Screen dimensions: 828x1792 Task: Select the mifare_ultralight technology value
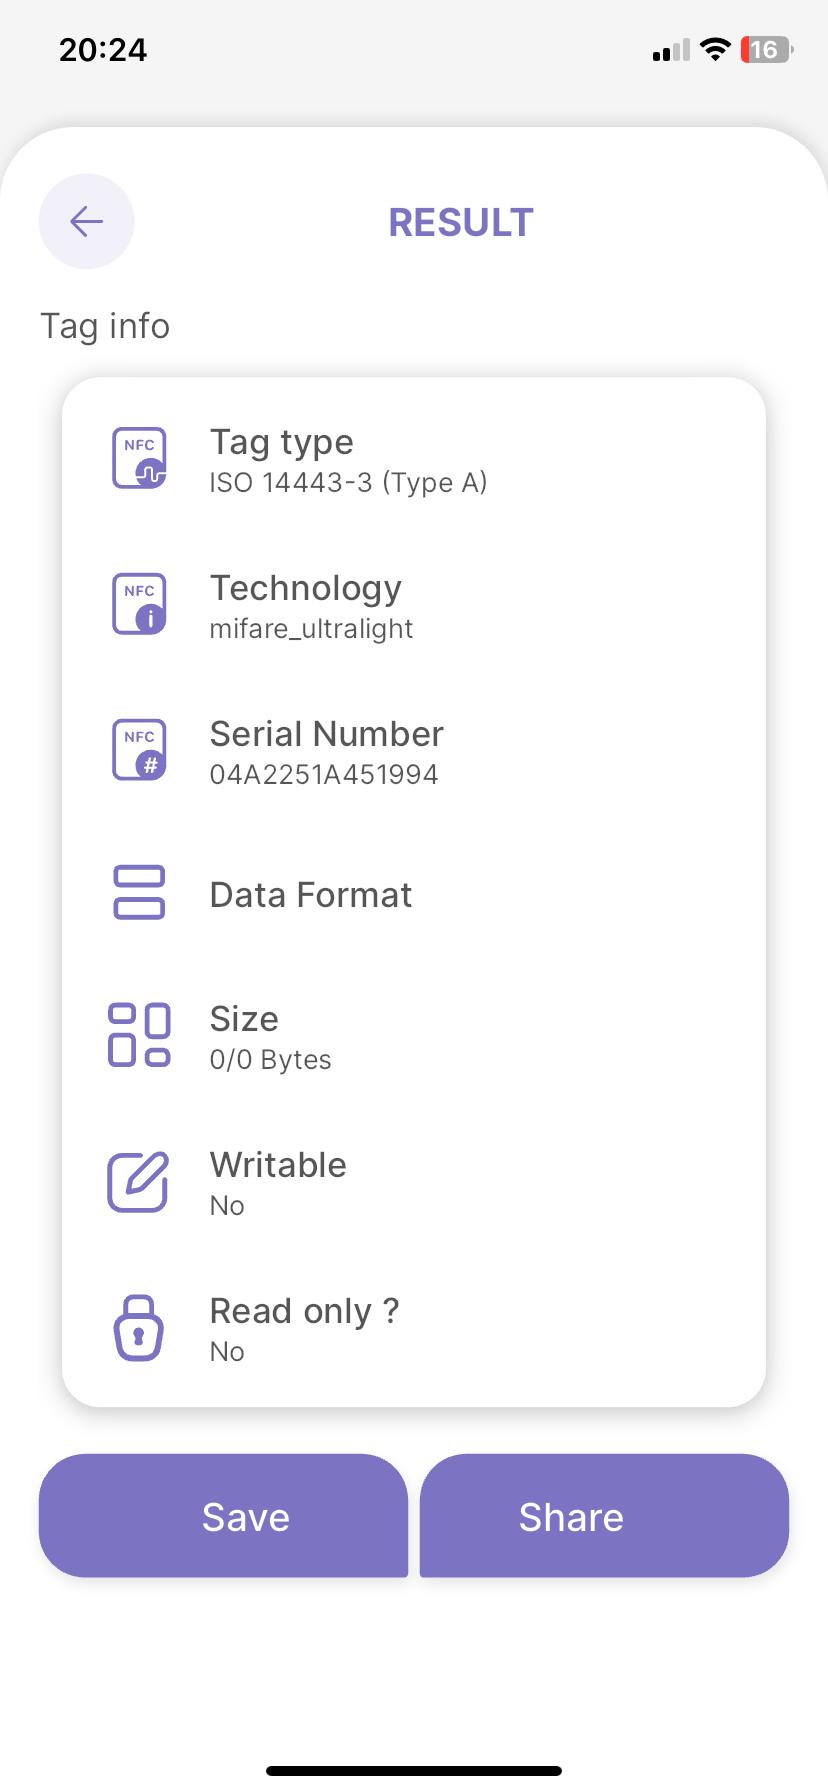click(x=311, y=629)
